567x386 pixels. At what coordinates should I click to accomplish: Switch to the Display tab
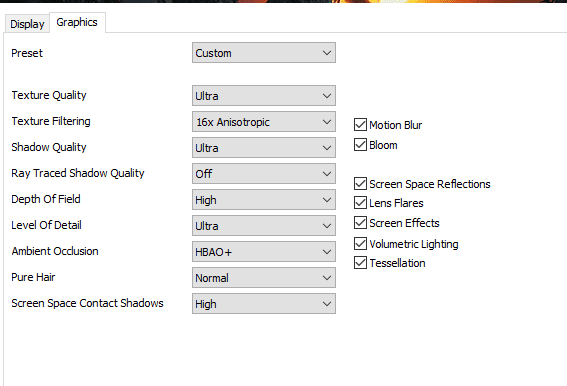27,24
